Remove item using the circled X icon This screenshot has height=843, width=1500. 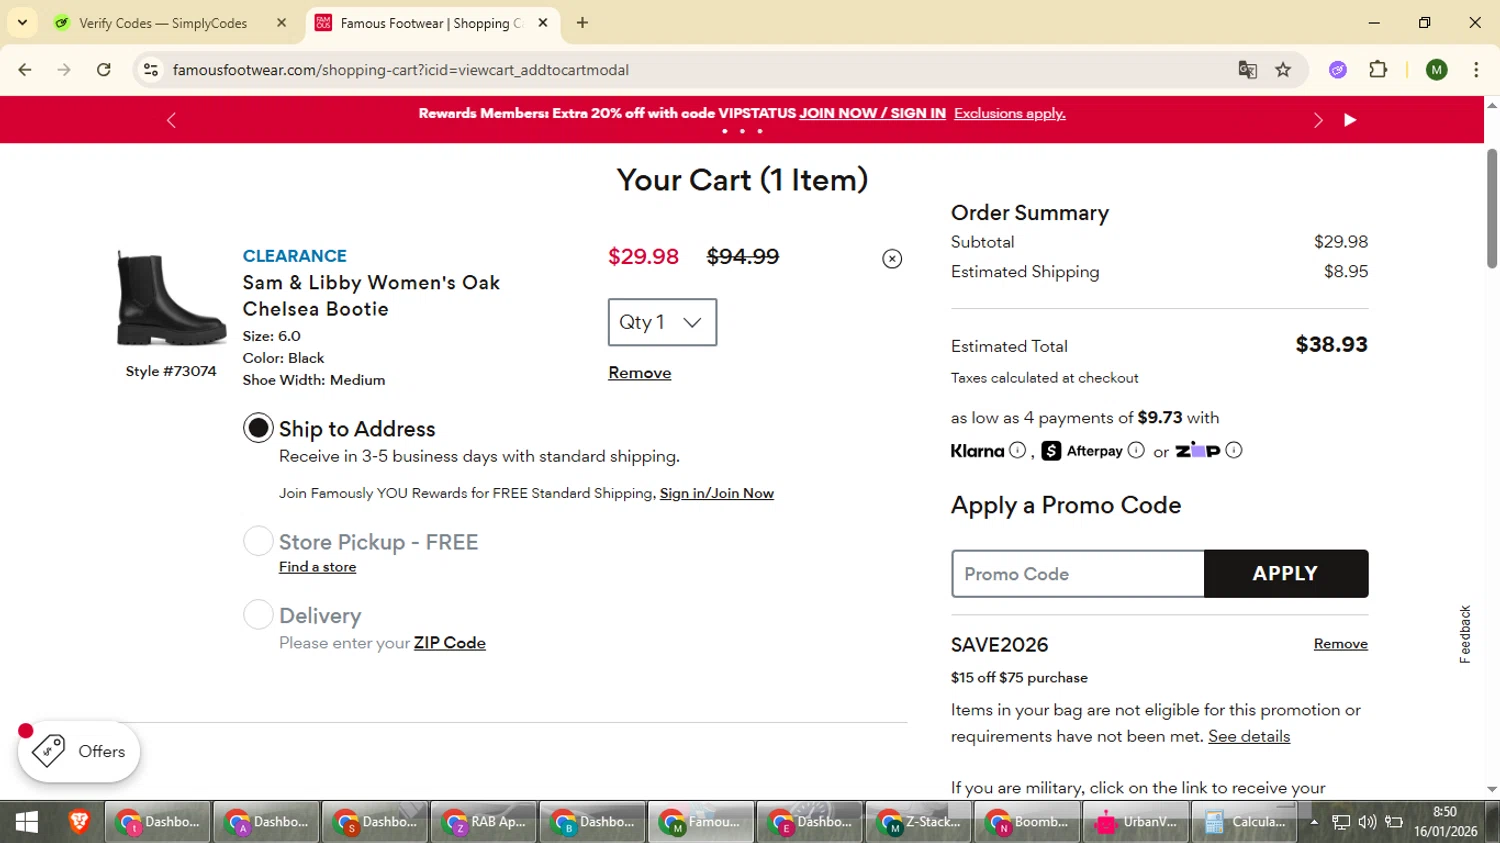point(892,259)
